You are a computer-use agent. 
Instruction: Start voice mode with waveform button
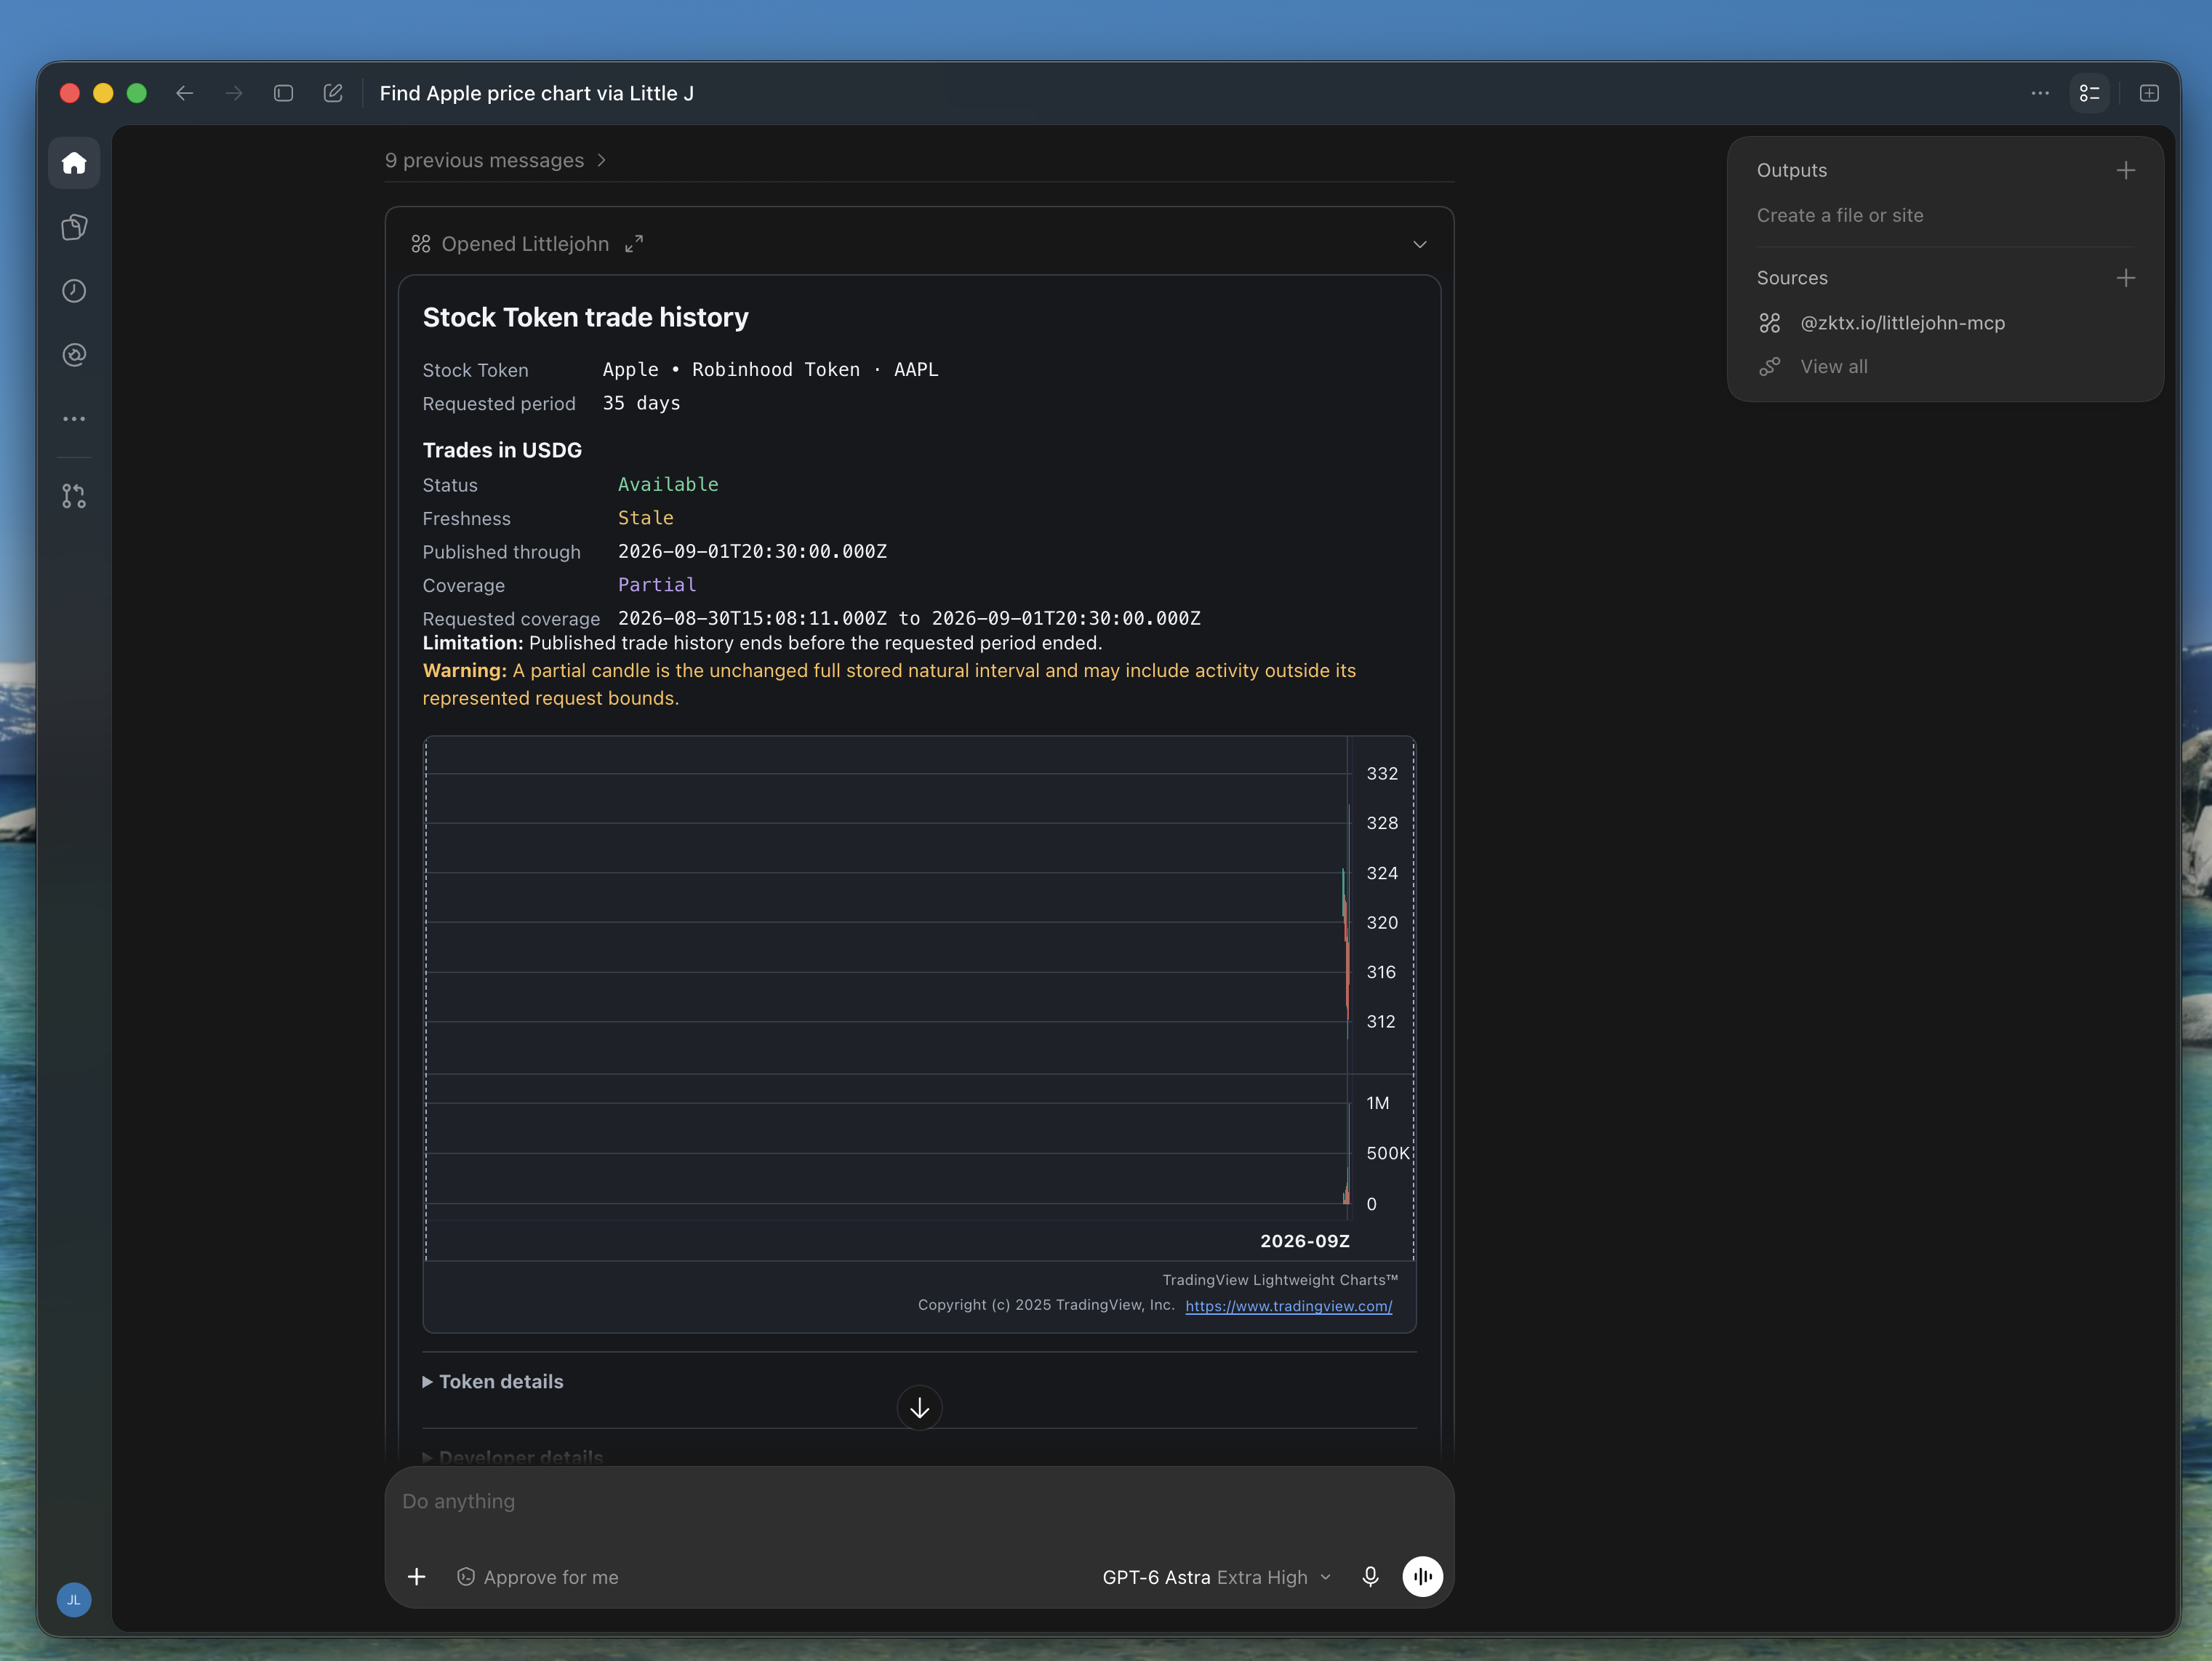click(1422, 1577)
